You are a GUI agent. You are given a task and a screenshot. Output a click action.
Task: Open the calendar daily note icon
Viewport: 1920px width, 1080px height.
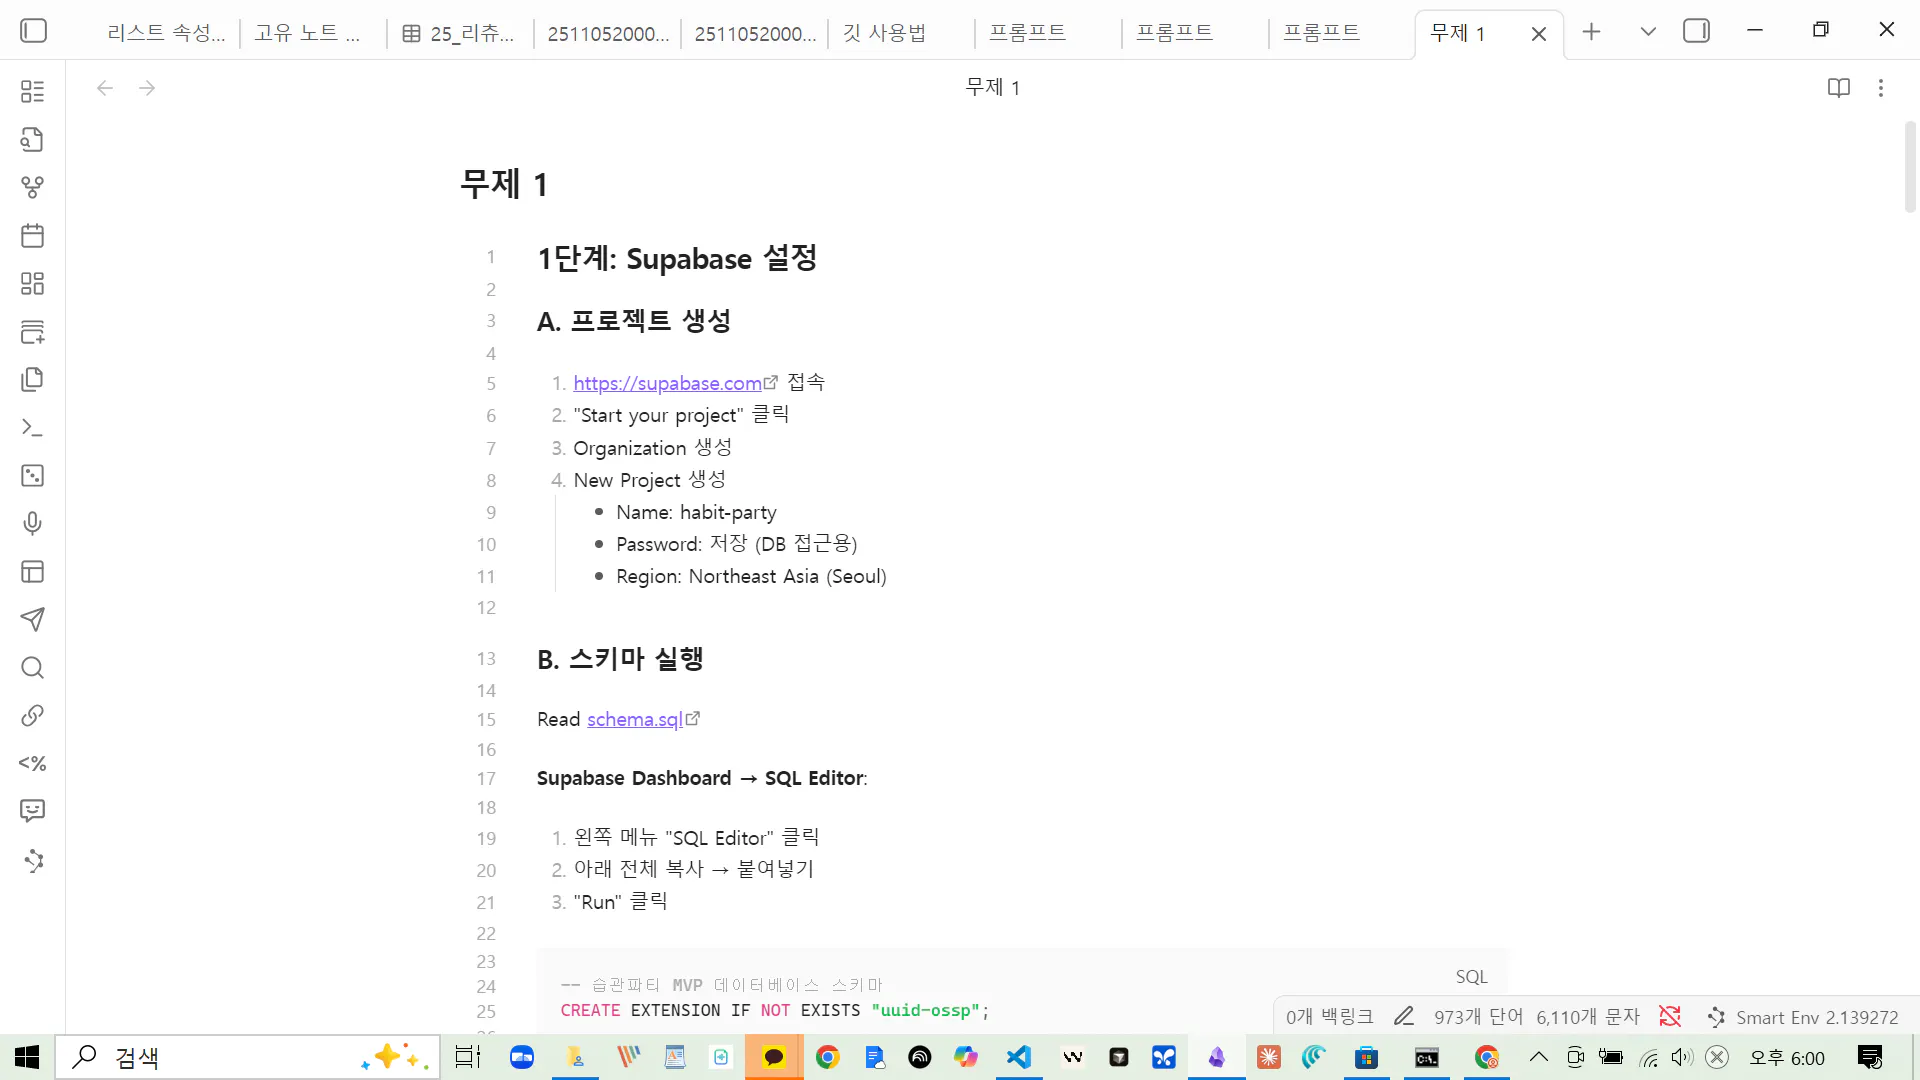(x=32, y=235)
